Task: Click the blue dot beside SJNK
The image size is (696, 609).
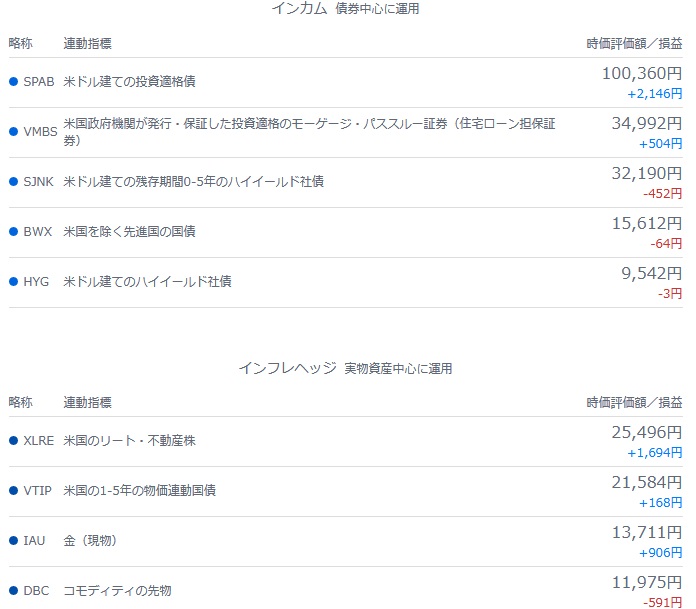Action: coord(13,182)
